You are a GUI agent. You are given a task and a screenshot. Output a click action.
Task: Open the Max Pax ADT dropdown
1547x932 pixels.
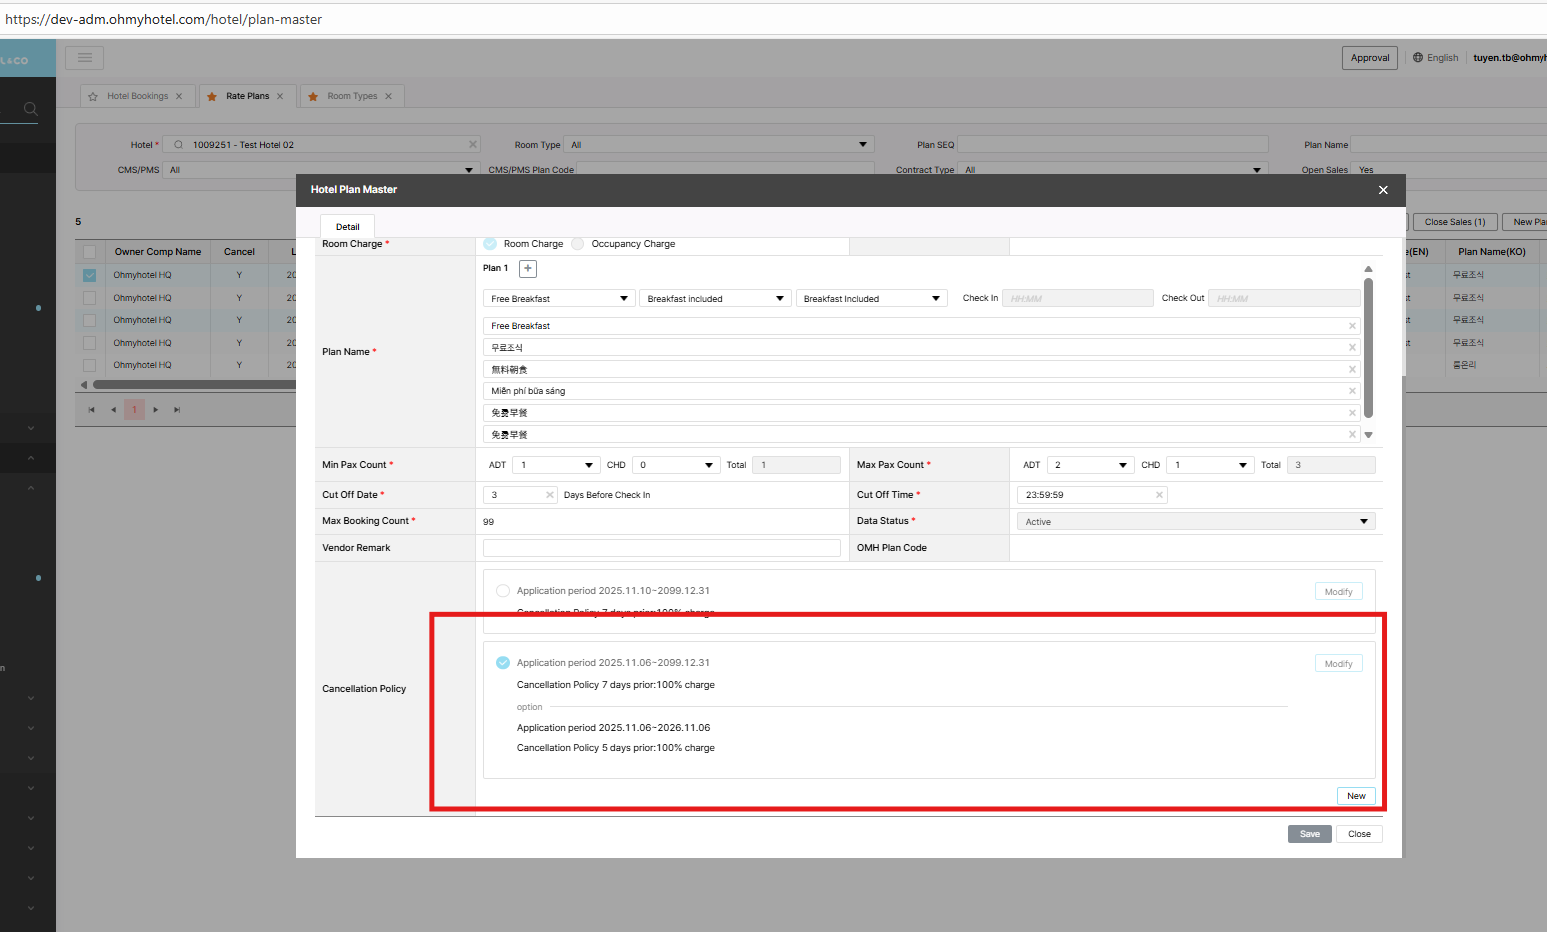1090,465
